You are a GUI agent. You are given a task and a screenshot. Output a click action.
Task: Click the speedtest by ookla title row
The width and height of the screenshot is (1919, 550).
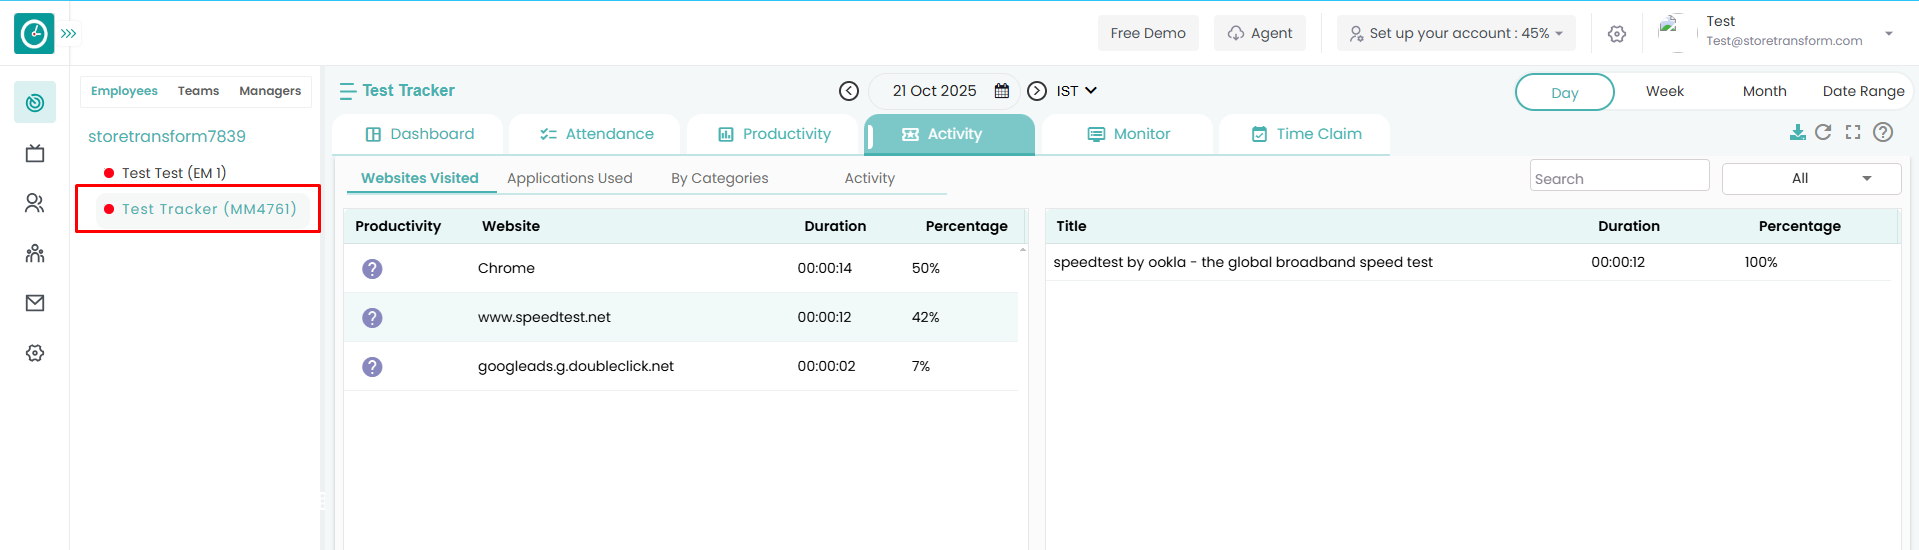click(x=1468, y=262)
